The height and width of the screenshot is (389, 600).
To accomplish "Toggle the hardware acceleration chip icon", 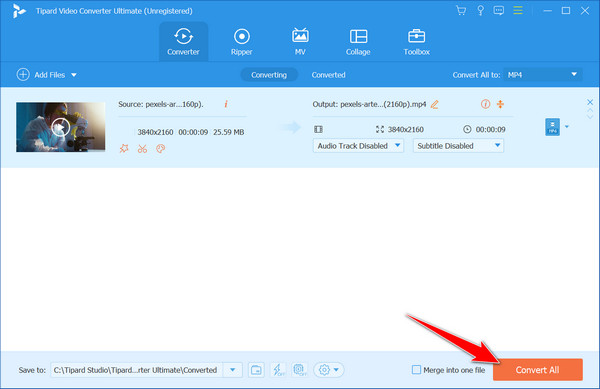I will (x=299, y=370).
